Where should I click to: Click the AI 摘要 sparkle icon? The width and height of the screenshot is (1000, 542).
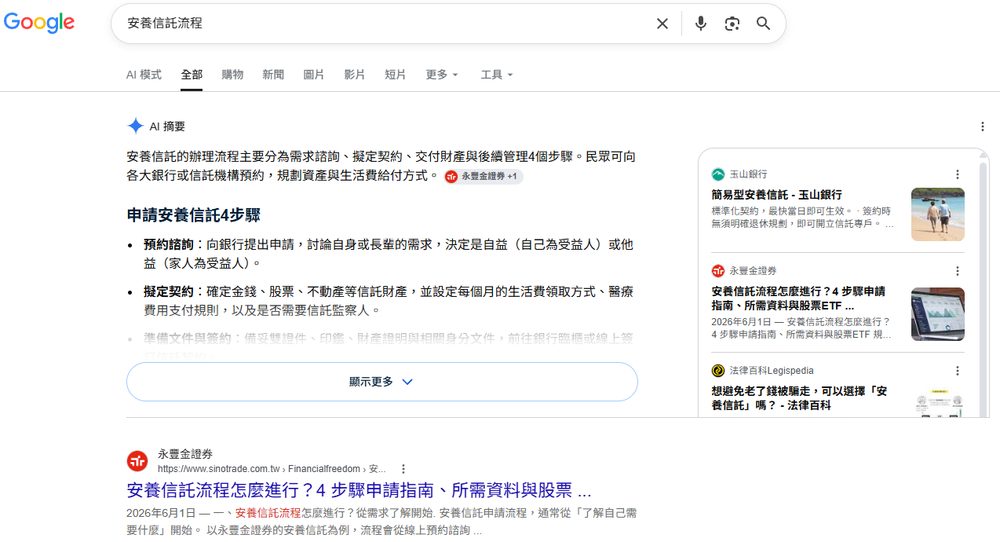pos(135,126)
